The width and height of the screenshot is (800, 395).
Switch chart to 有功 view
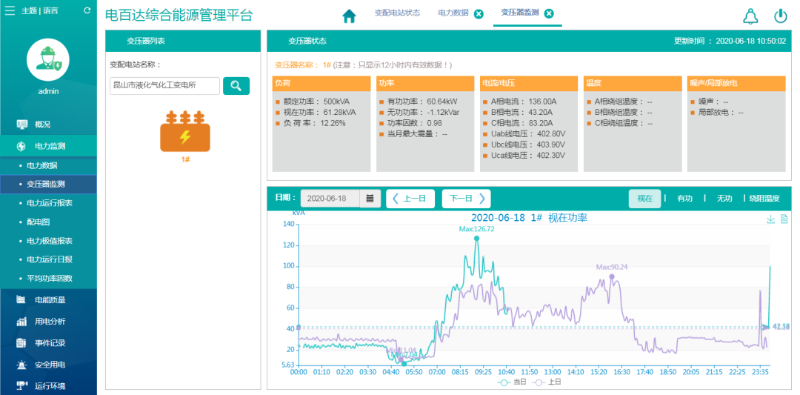coord(684,199)
